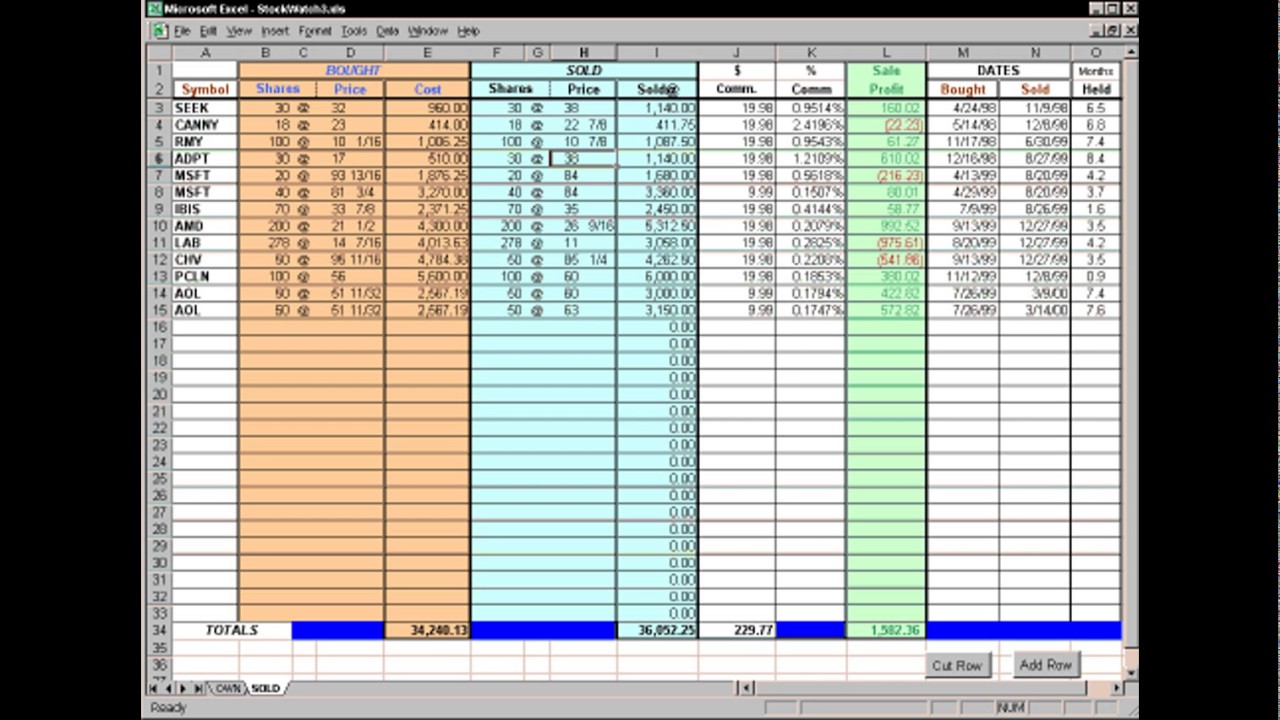This screenshot has height=720, width=1280.
Task: Click the SOLD header cell in row 1
Action: [584, 71]
